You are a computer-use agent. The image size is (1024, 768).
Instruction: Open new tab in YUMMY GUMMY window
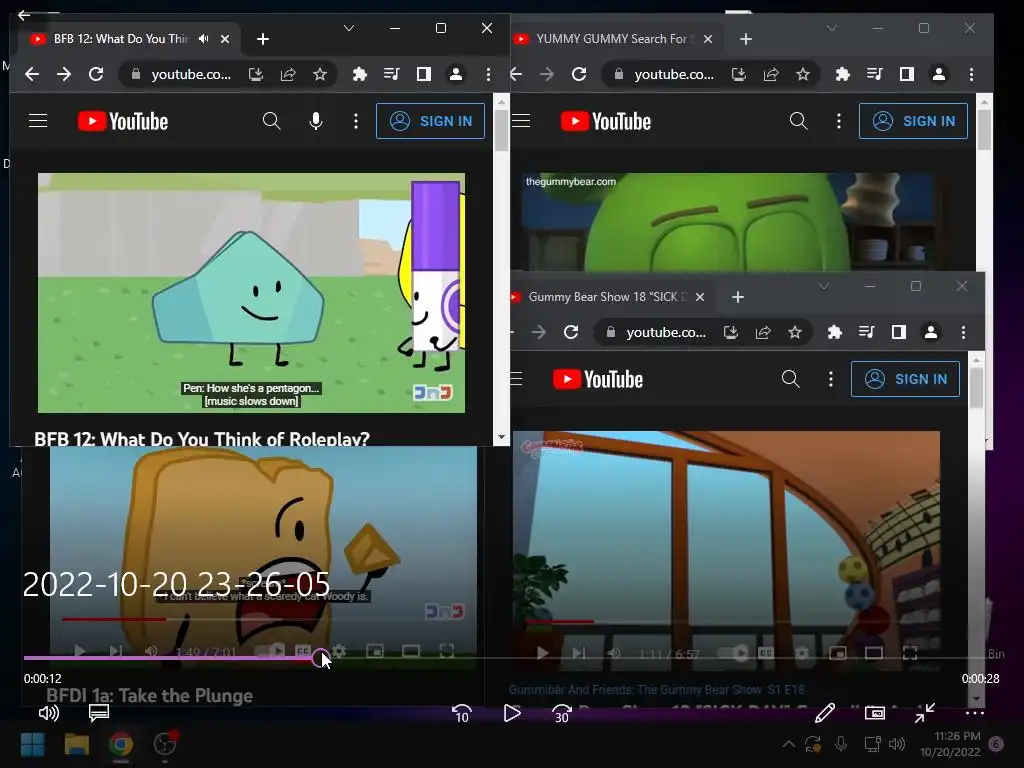tap(746, 39)
